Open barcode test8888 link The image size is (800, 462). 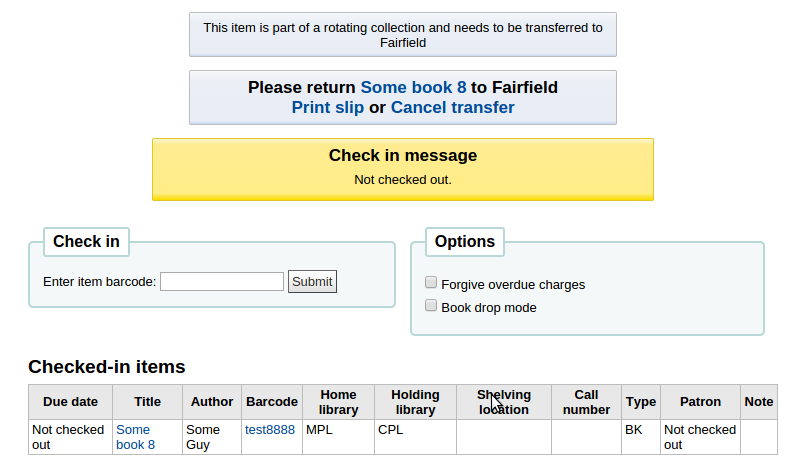[x=270, y=430]
